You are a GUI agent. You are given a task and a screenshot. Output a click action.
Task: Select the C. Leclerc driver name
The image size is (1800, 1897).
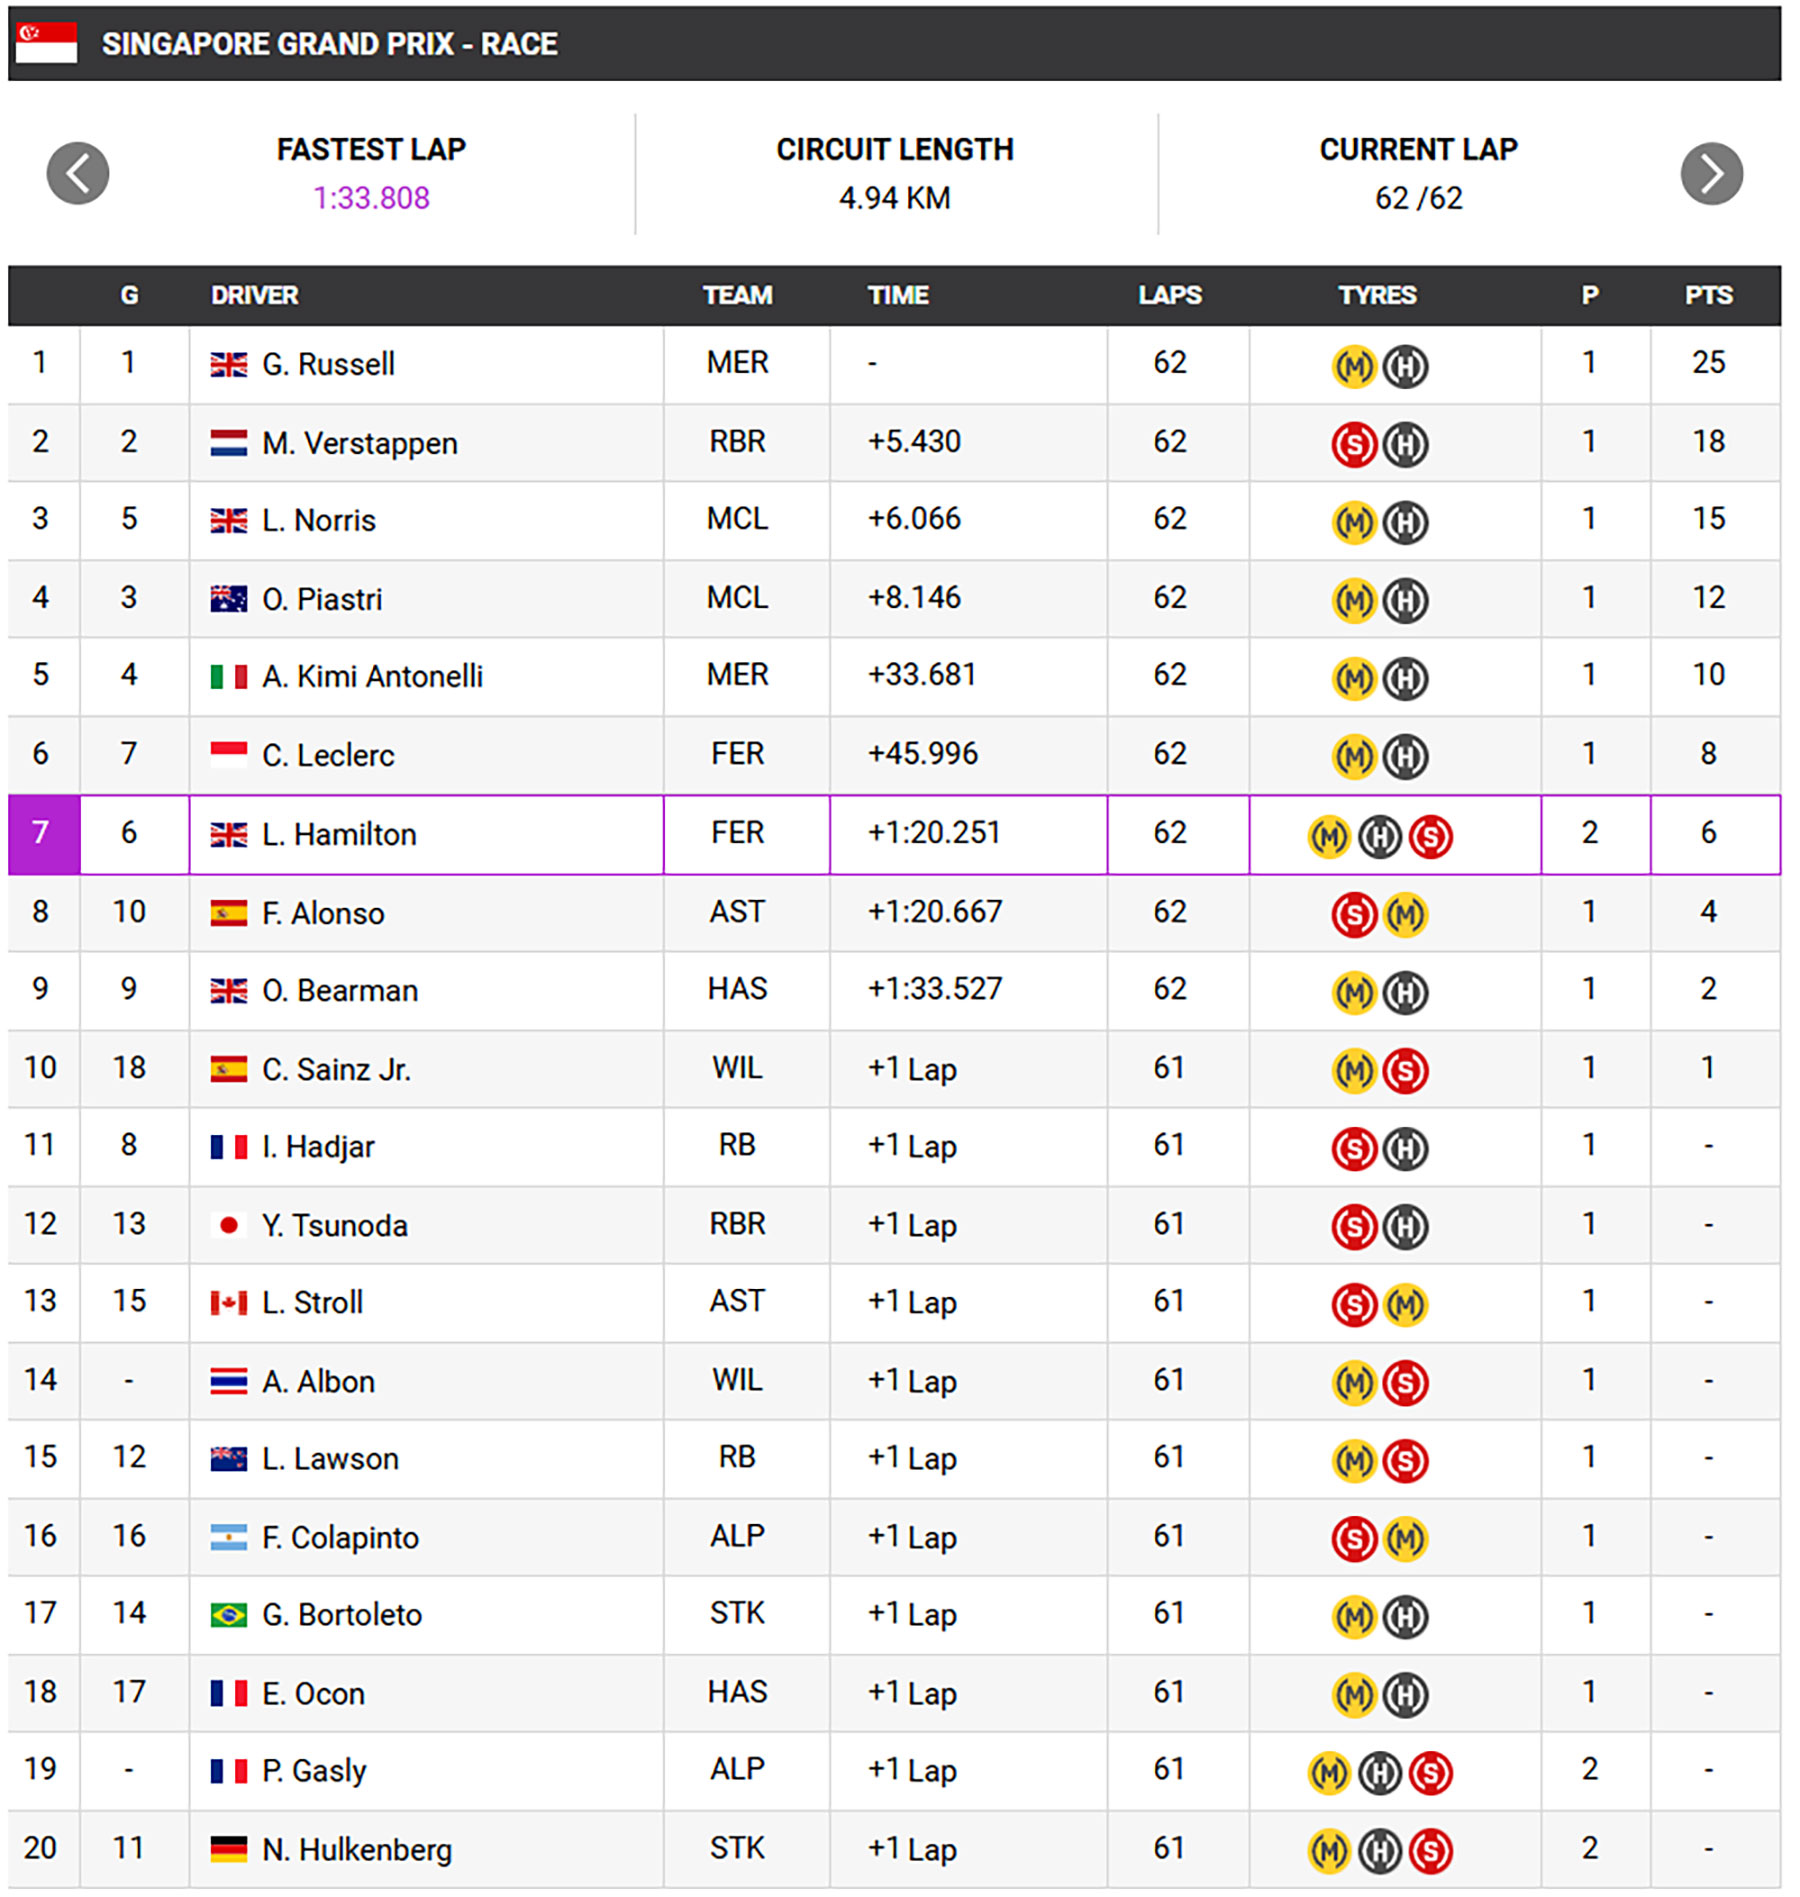tap(328, 756)
